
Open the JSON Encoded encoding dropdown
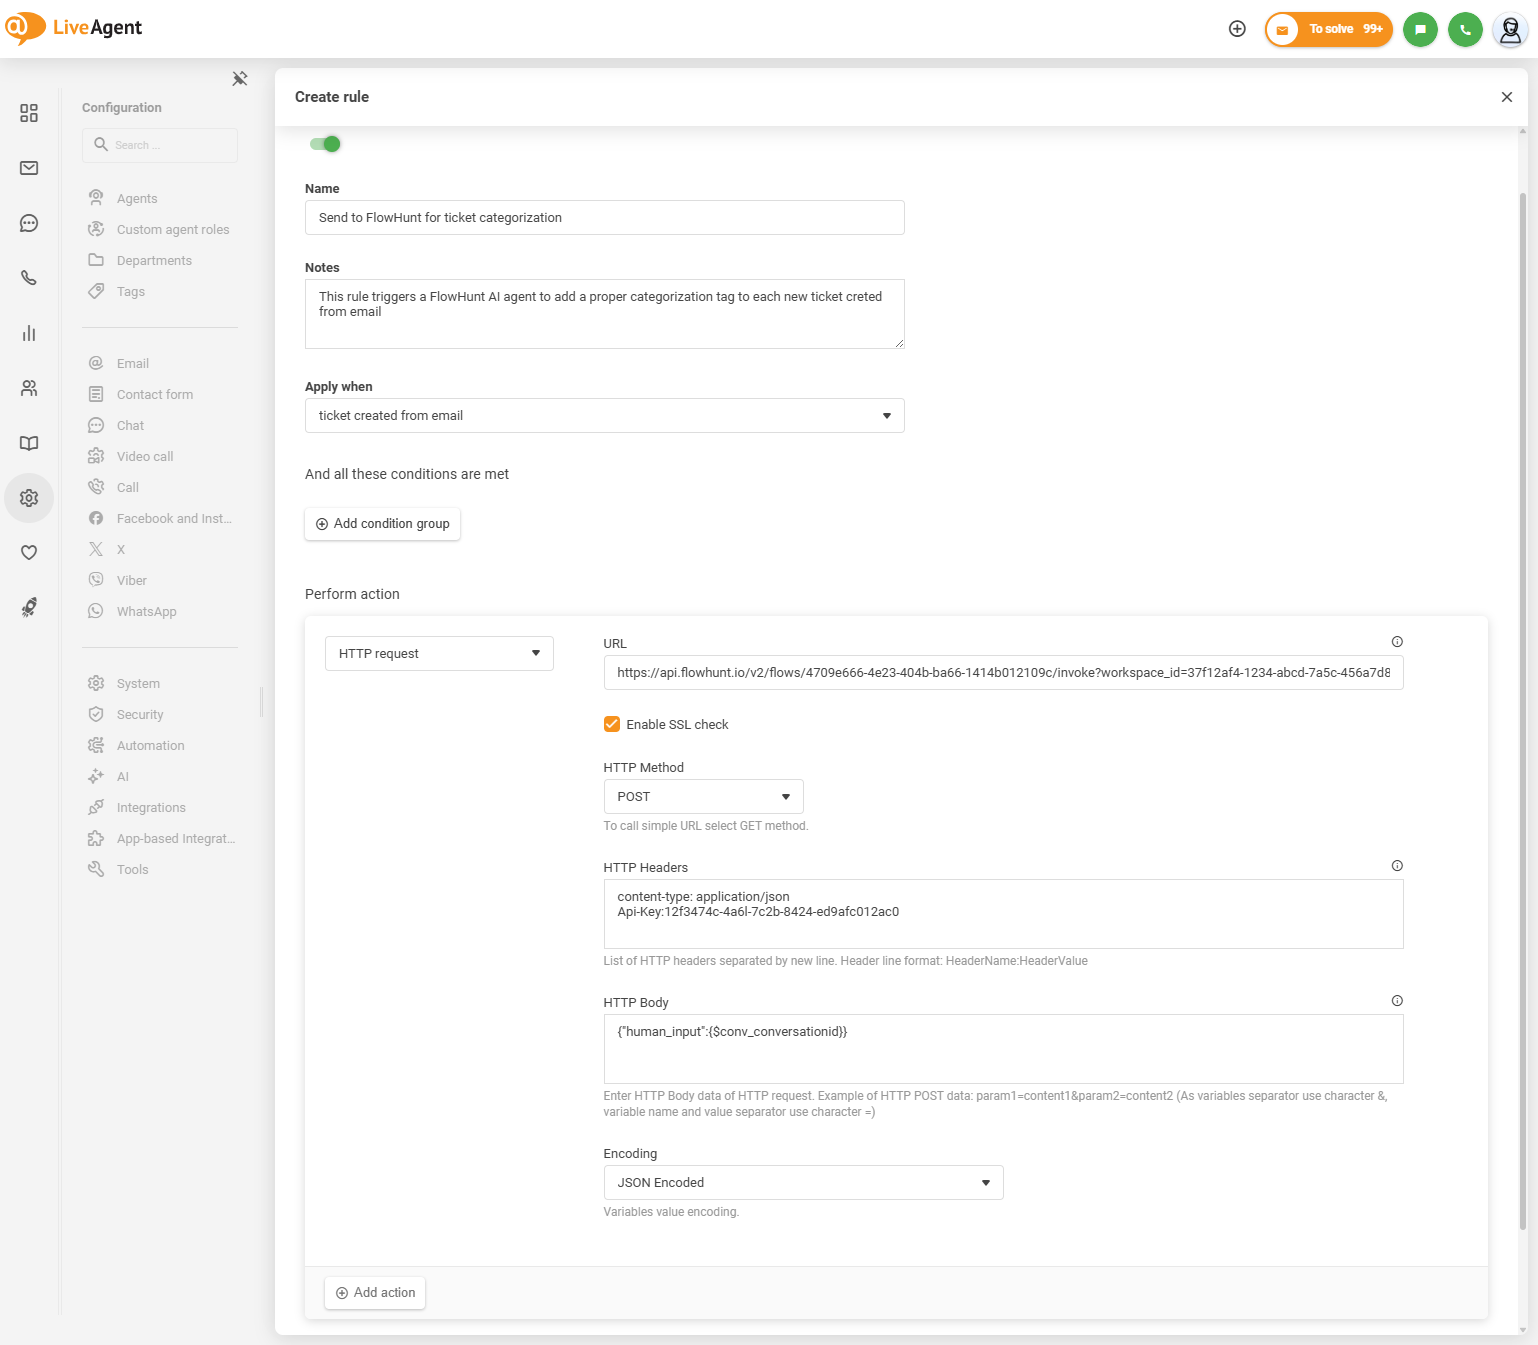(x=803, y=1183)
